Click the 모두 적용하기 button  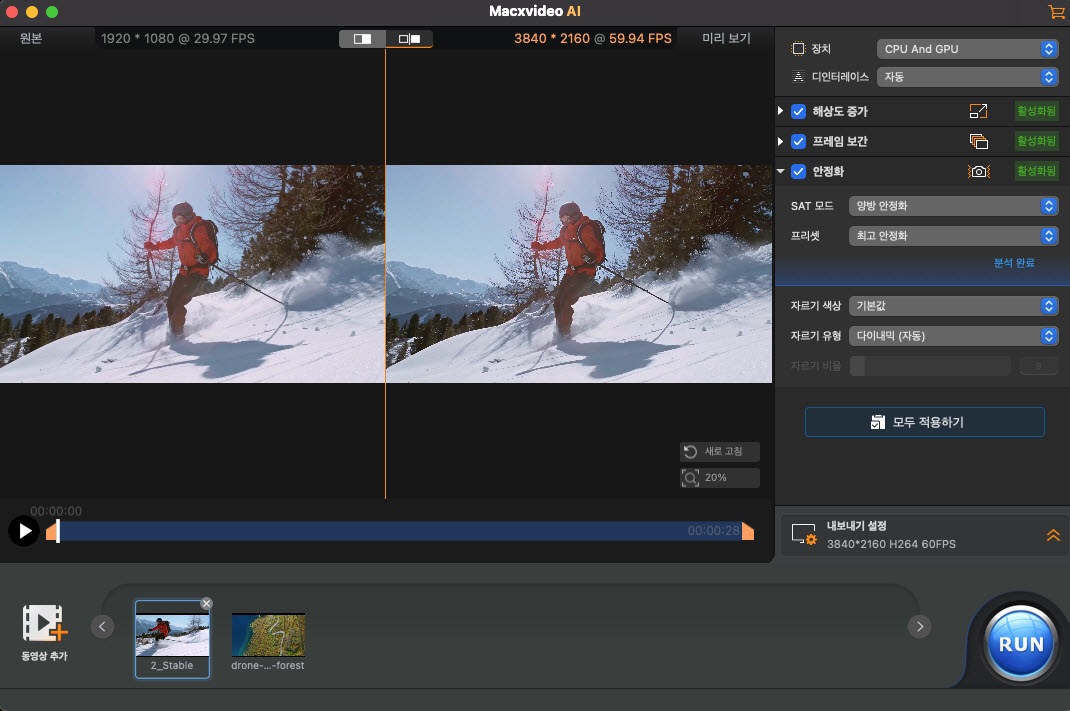click(x=924, y=422)
